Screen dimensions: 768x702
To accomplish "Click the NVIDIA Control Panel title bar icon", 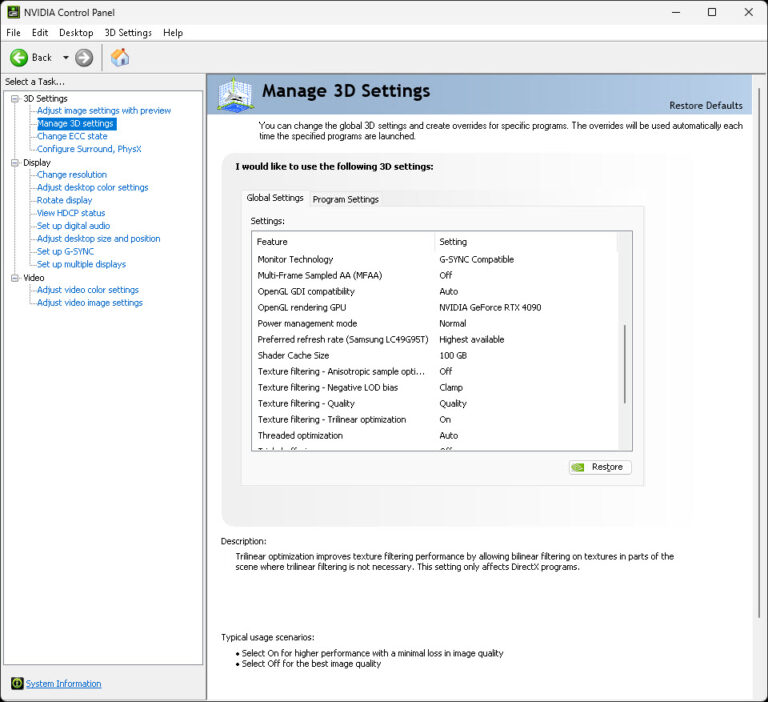I will (x=12, y=12).
